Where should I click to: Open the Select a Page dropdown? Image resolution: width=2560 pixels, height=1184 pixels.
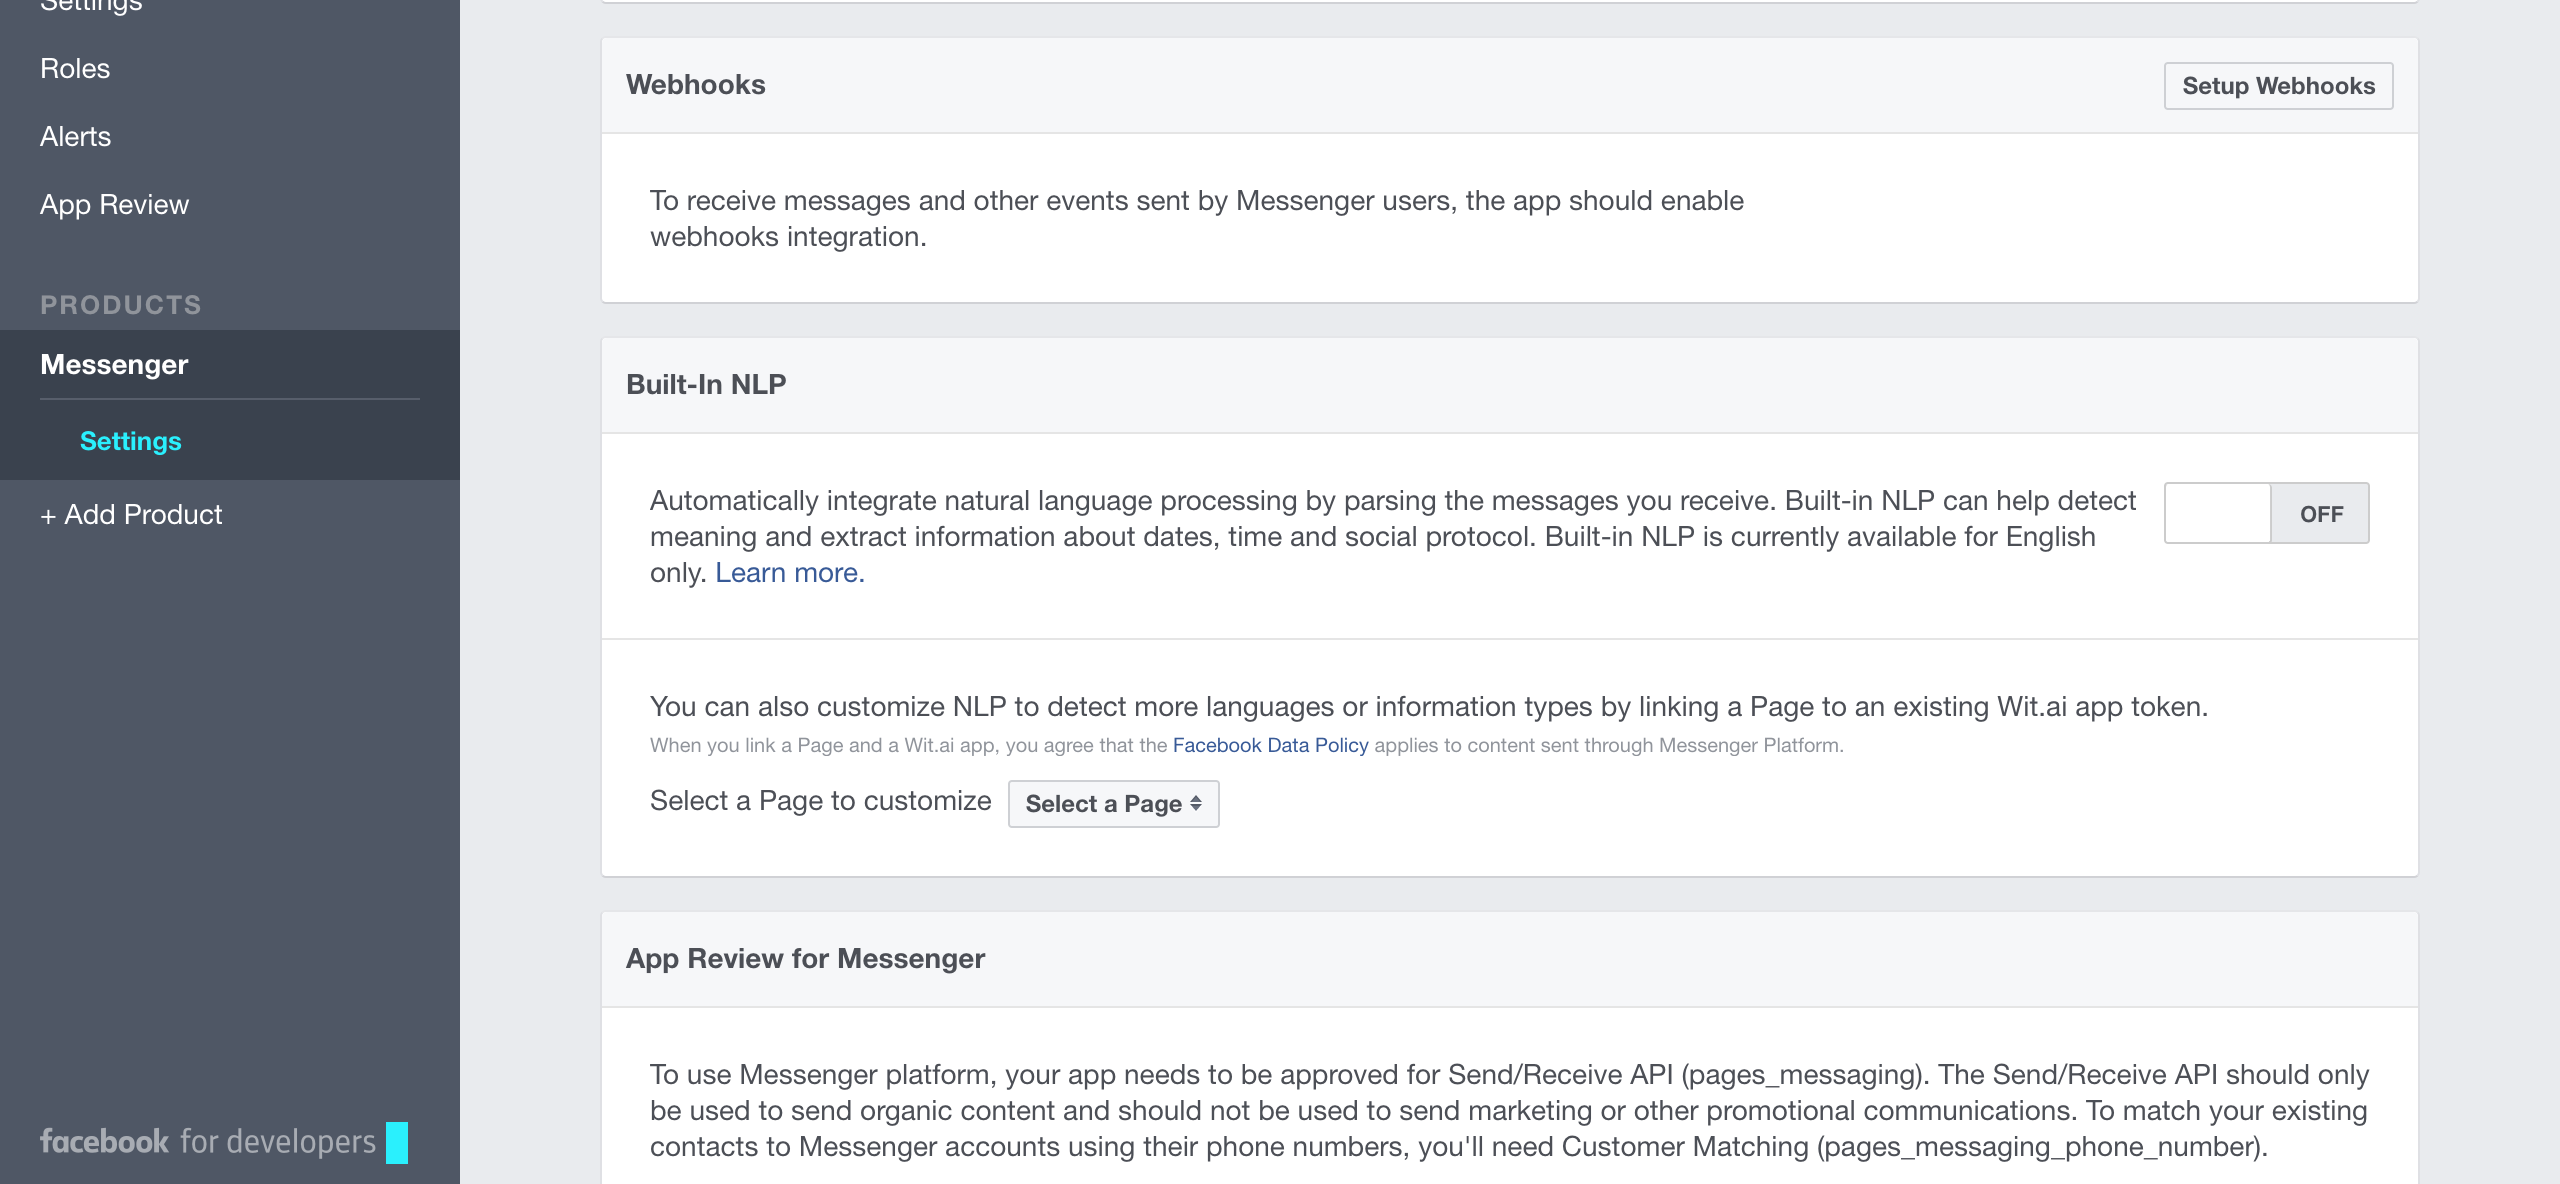(x=1112, y=803)
